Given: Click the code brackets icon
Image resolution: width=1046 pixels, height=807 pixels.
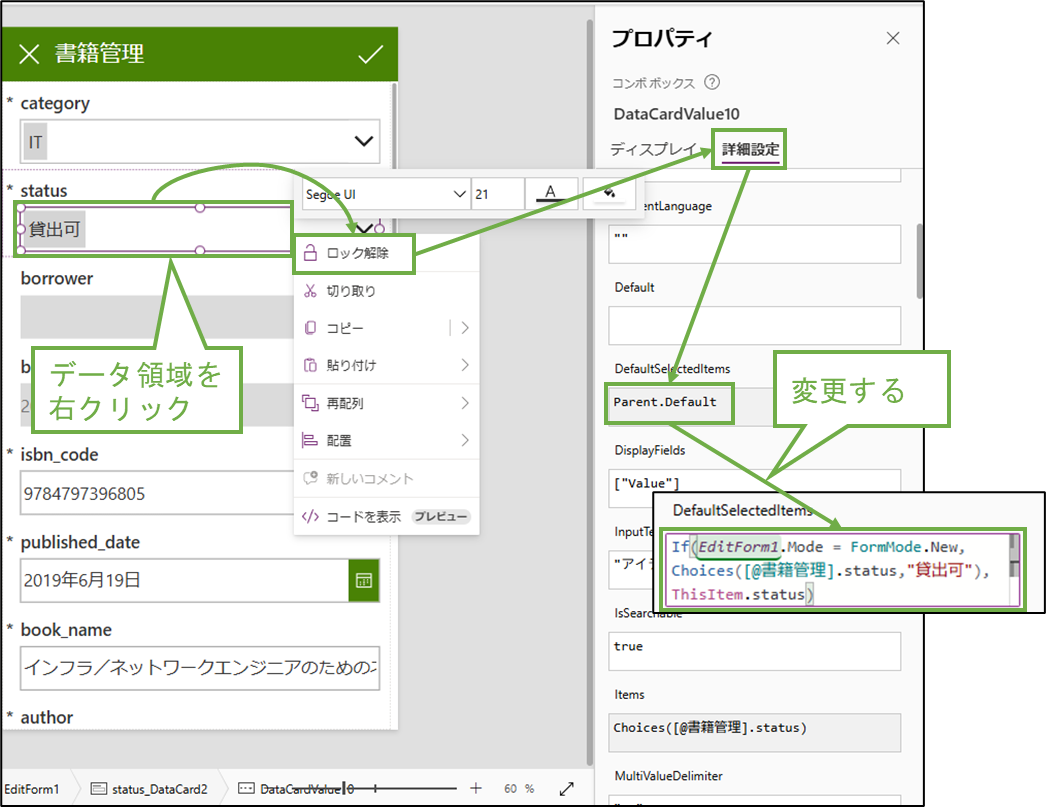Looking at the screenshot, I should coord(310,516).
